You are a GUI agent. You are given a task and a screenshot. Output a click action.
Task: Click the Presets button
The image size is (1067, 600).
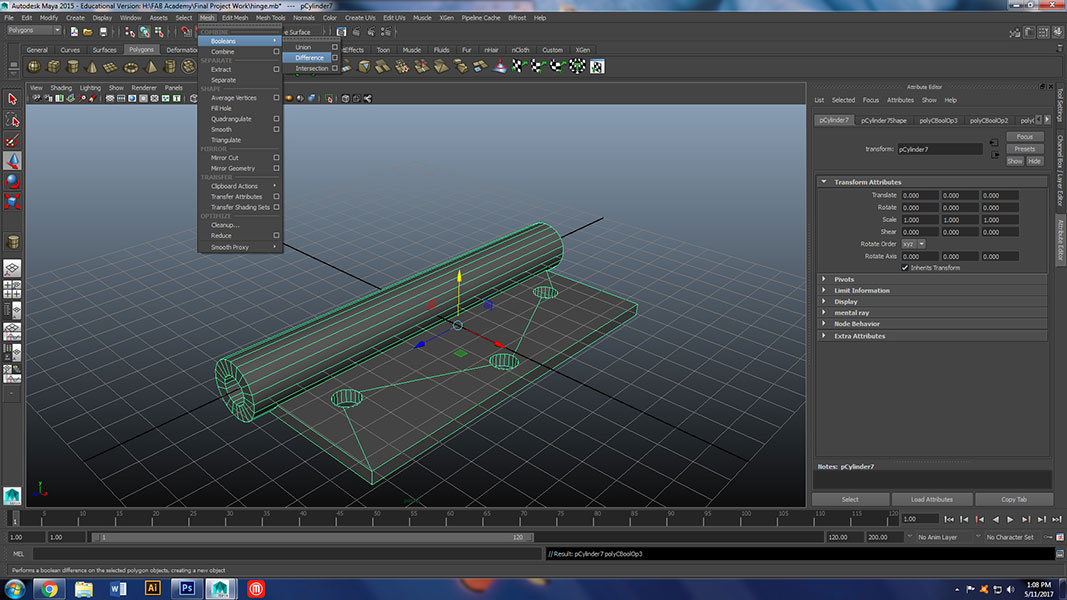(x=1025, y=149)
